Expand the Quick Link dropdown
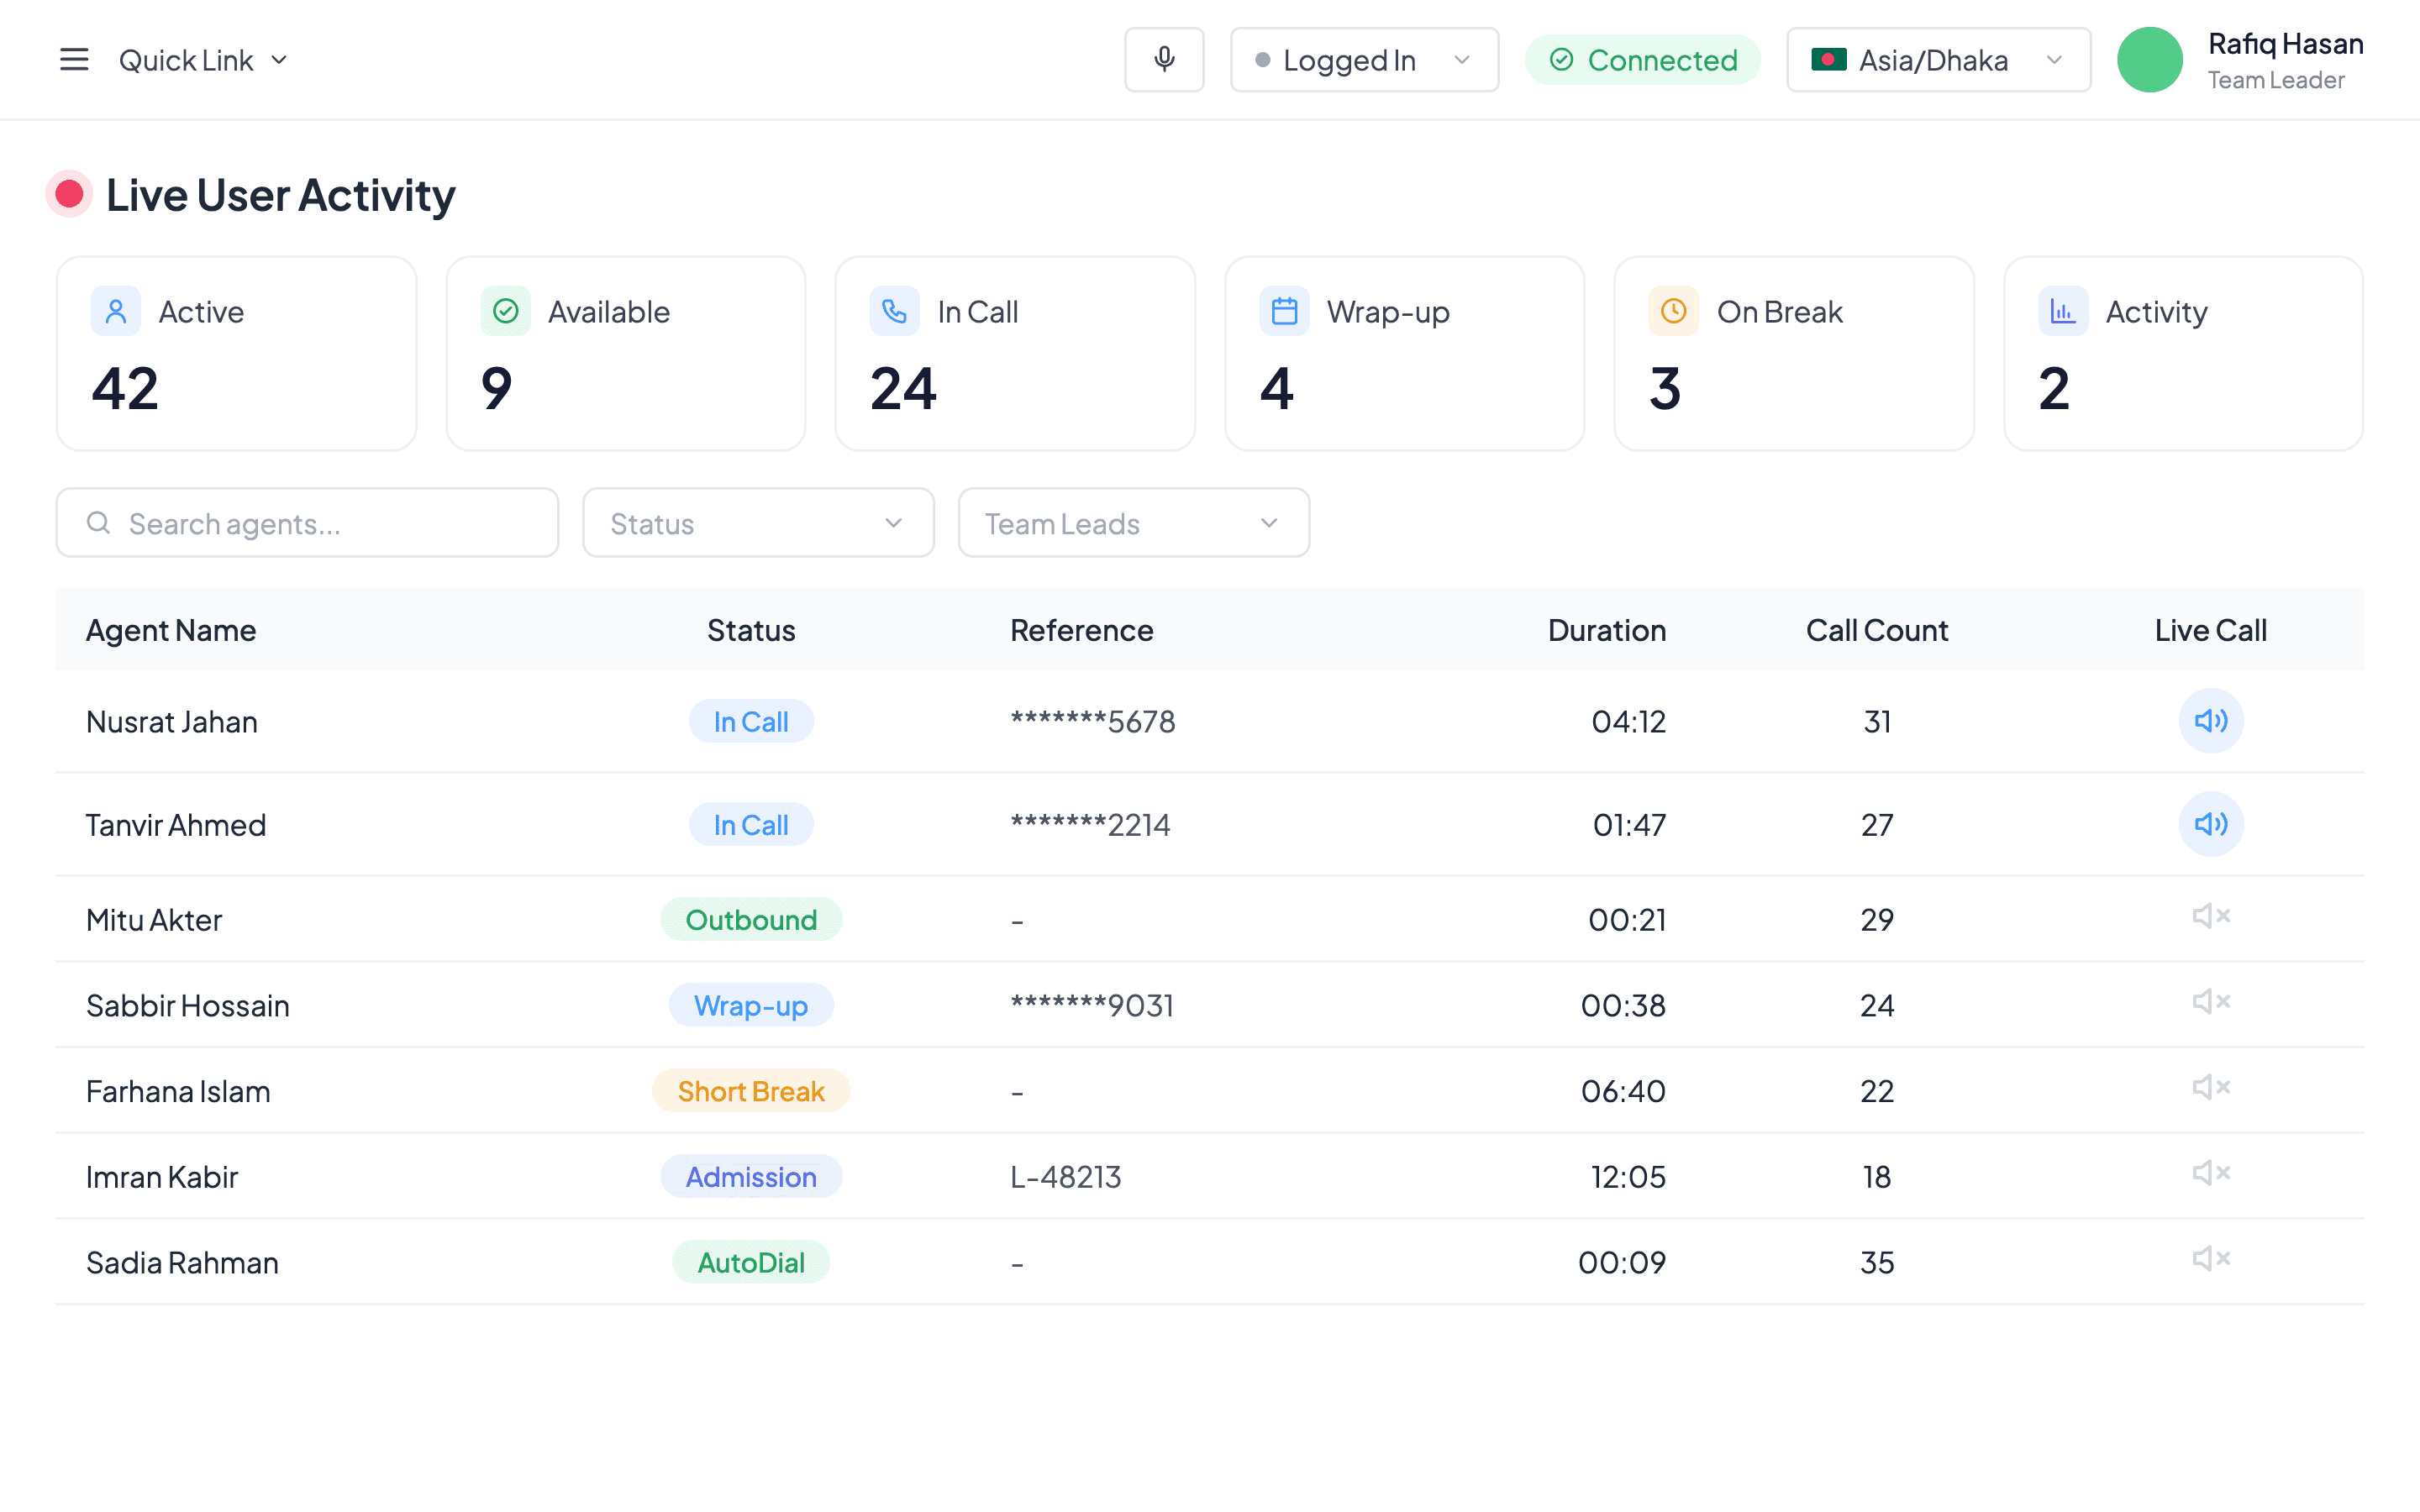The width and height of the screenshot is (2420, 1512). [x=204, y=60]
